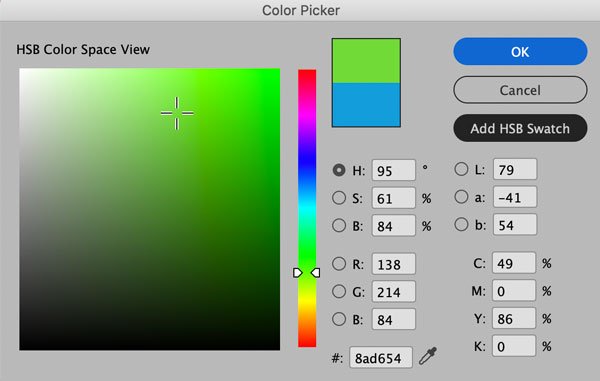Image resolution: width=600 pixels, height=381 pixels.
Task: Select the HSB brightness B radio button
Action: pyautogui.click(x=339, y=225)
